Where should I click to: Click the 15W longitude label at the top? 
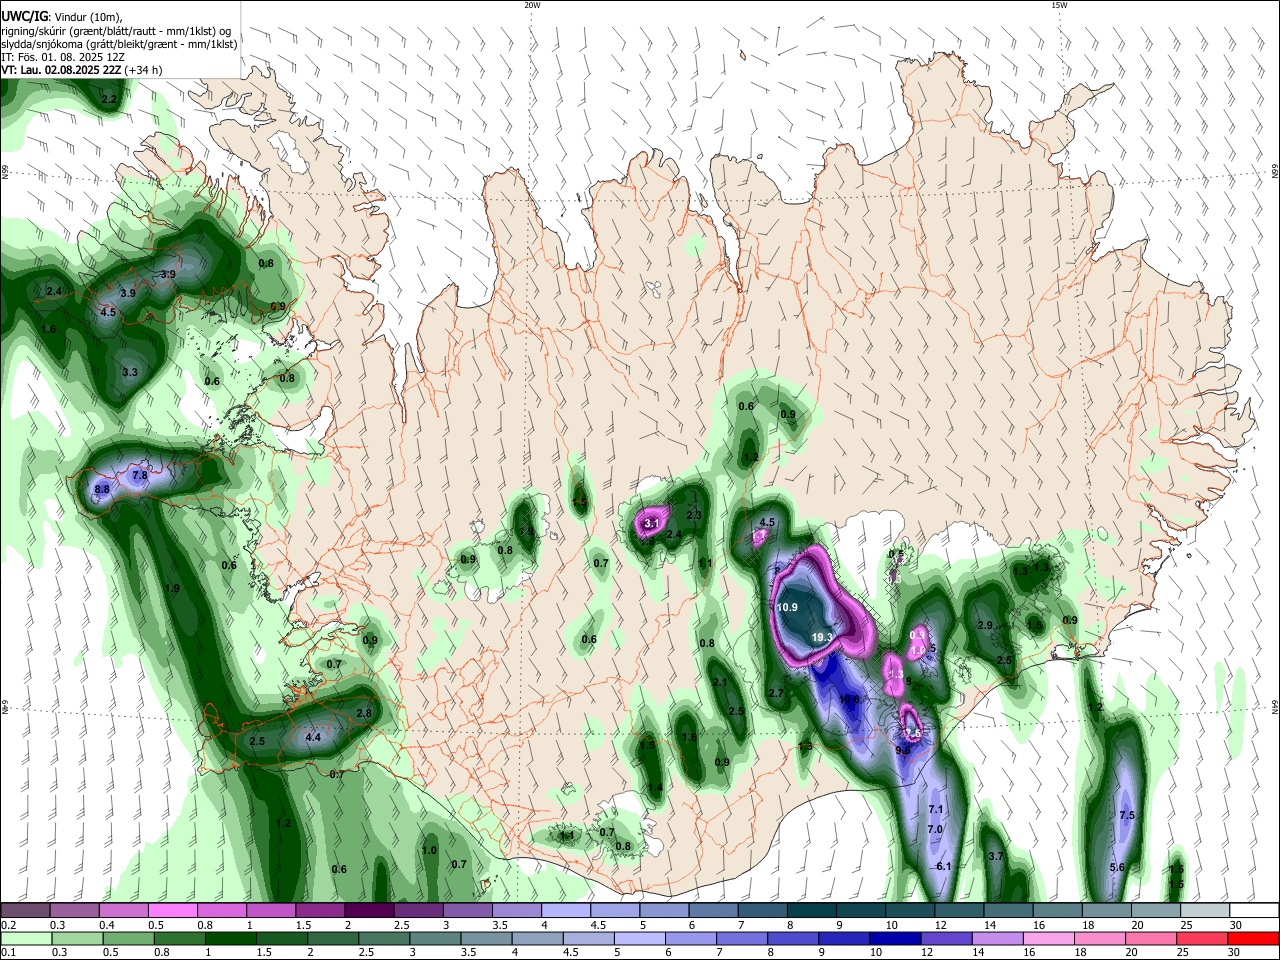coord(1058,5)
